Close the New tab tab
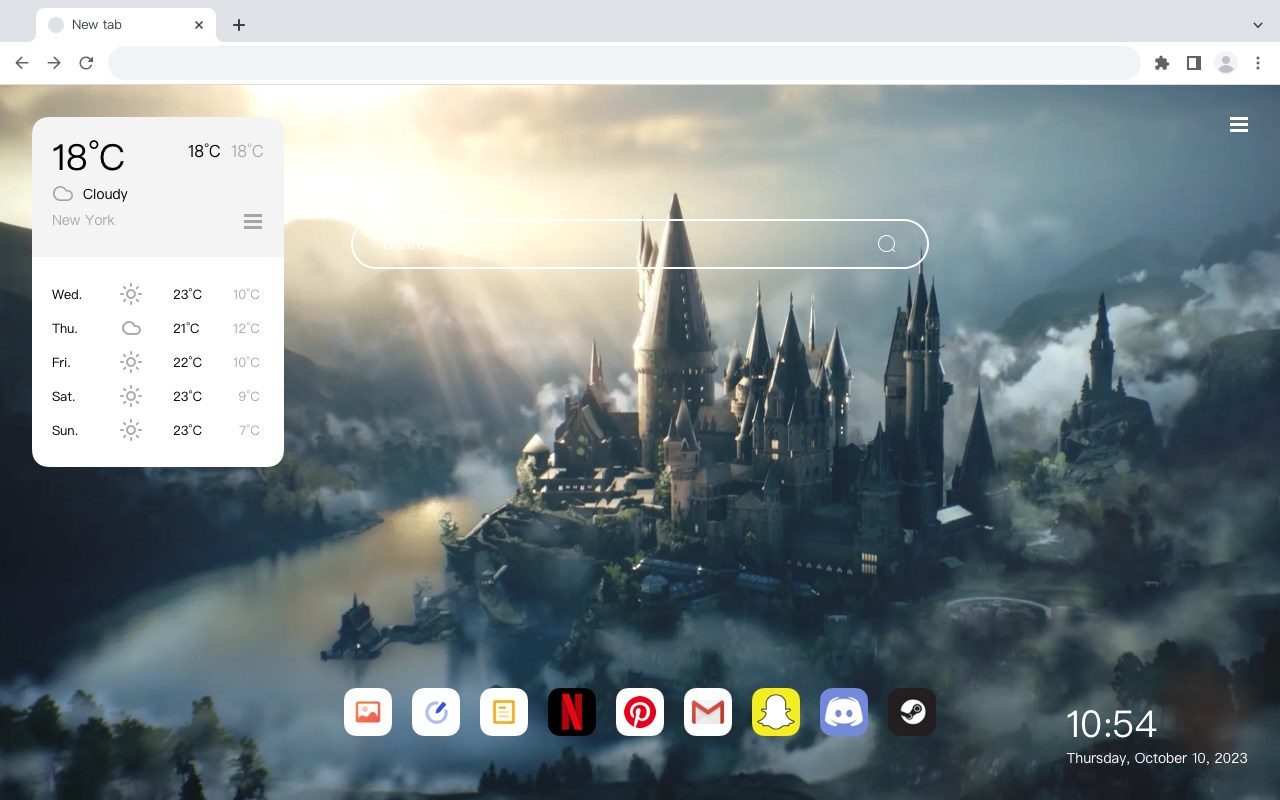Image resolution: width=1280 pixels, height=800 pixels. coord(199,25)
